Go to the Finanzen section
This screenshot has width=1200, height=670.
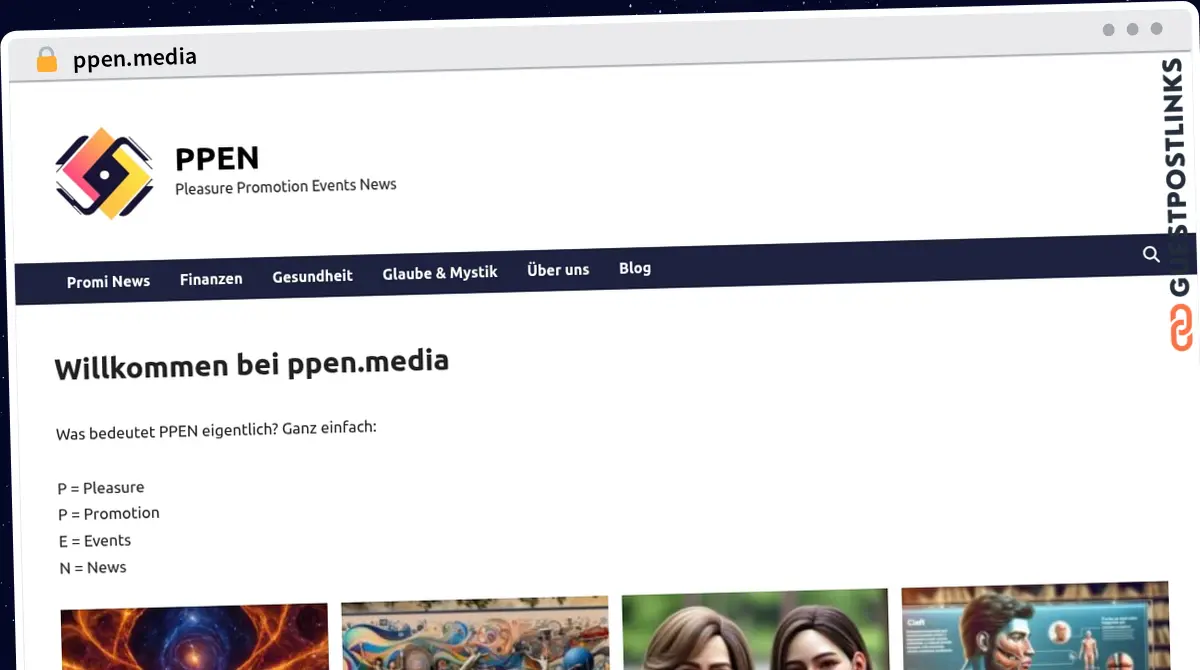211,279
